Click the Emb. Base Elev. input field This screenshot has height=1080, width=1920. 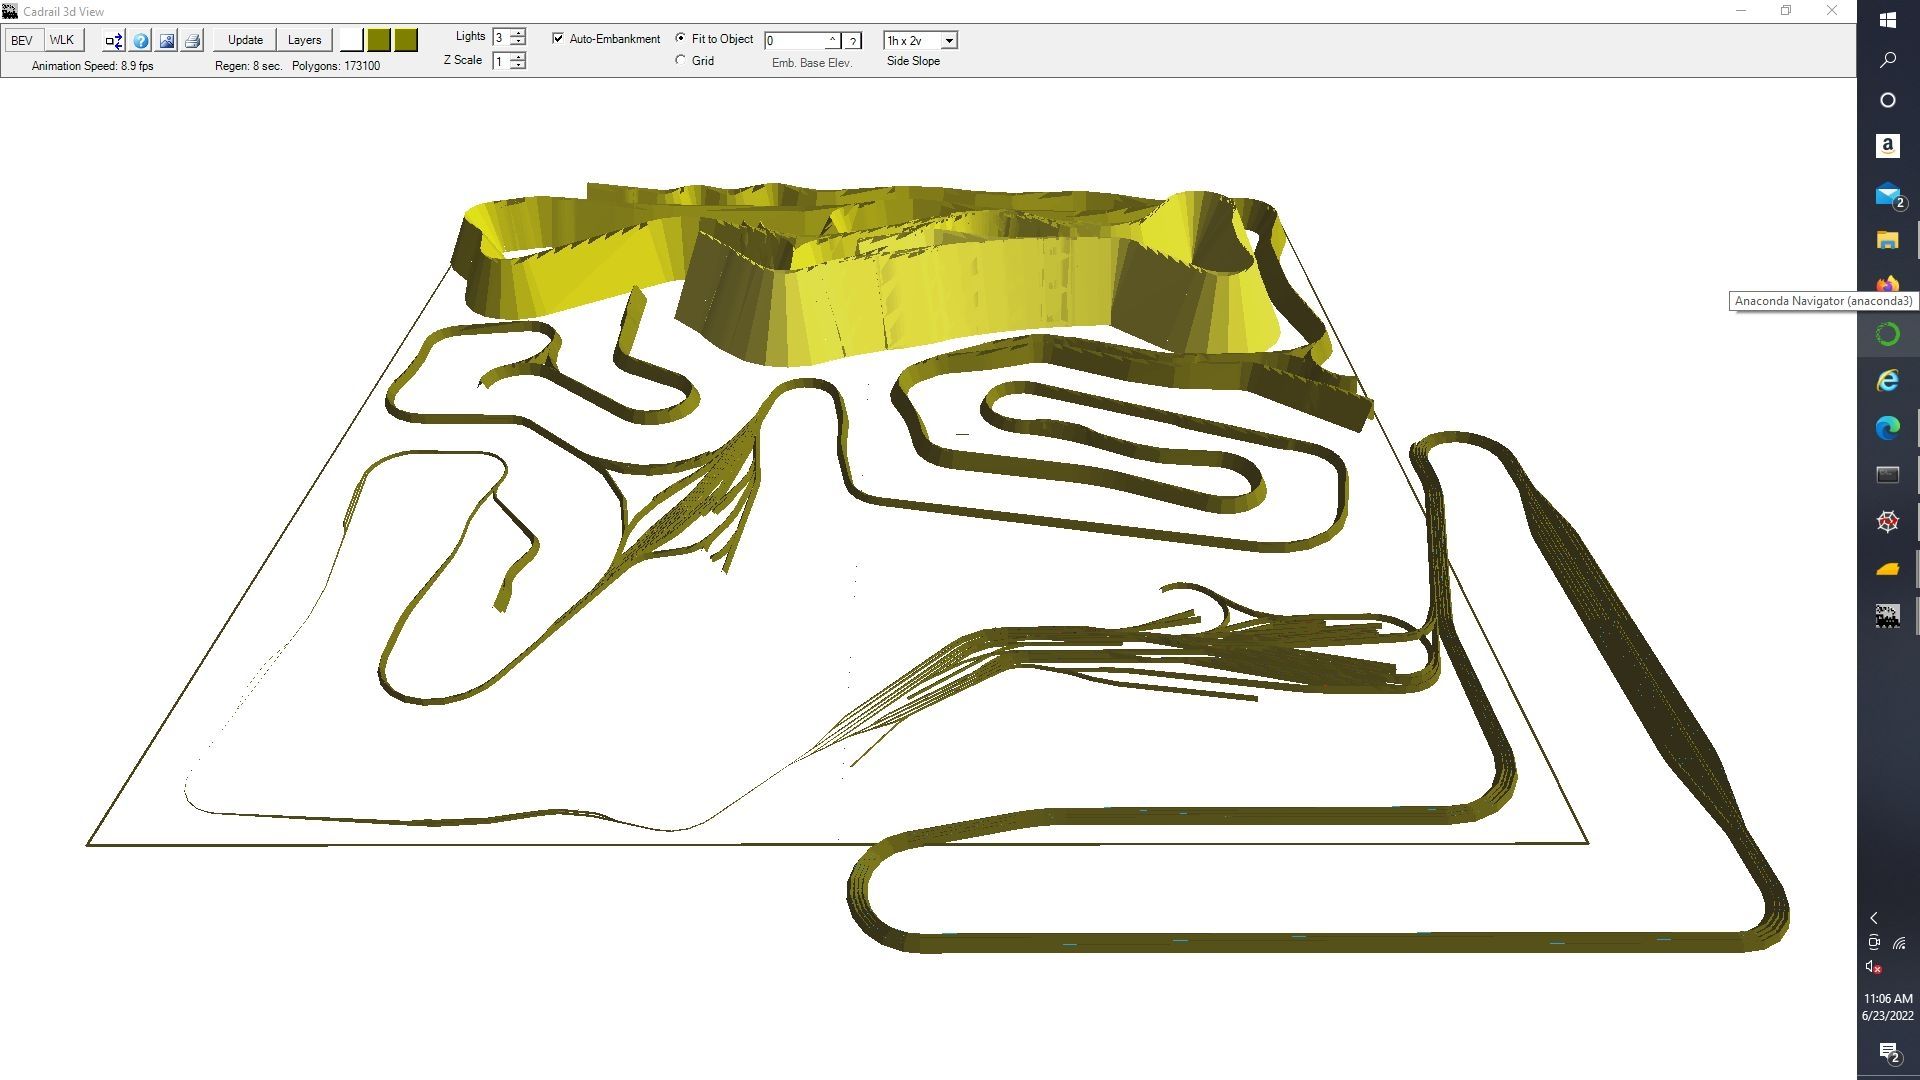pyautogui.click(x=795, y=41)
